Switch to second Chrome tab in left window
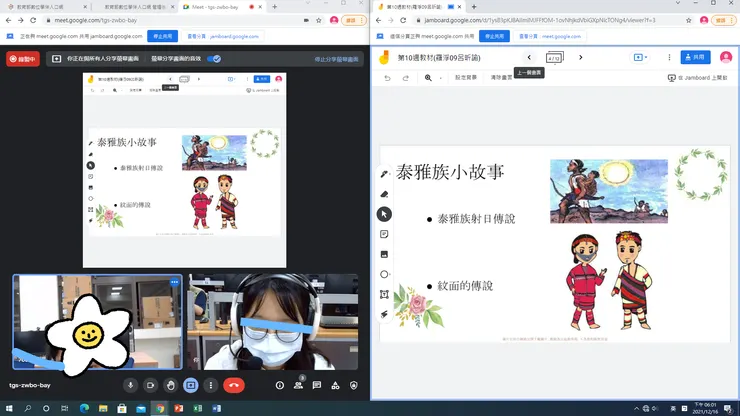 coord(135,7)
